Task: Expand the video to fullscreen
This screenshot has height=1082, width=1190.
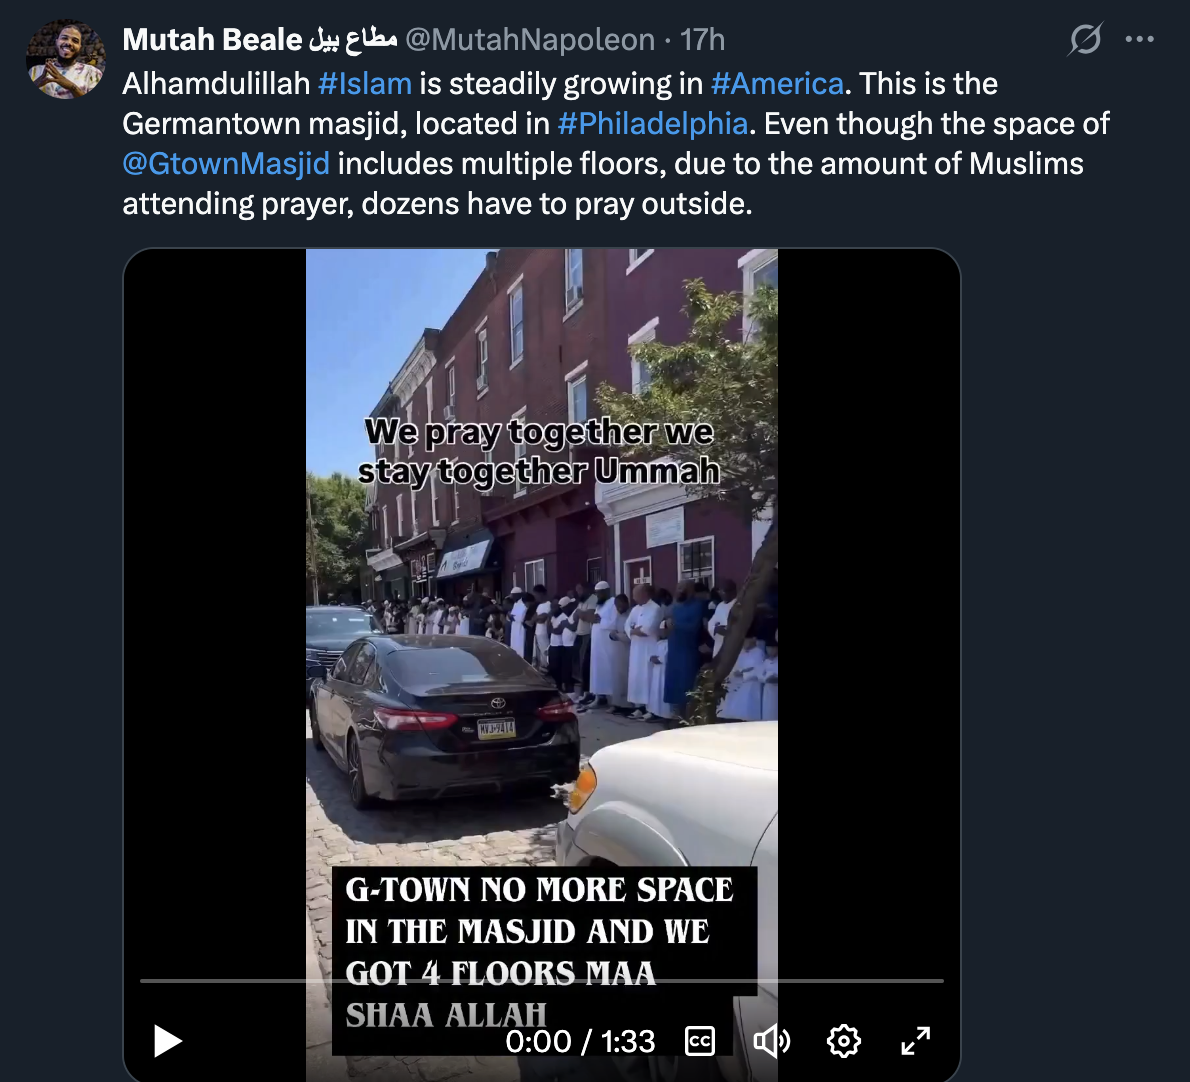Action: tap(915, 1041)
